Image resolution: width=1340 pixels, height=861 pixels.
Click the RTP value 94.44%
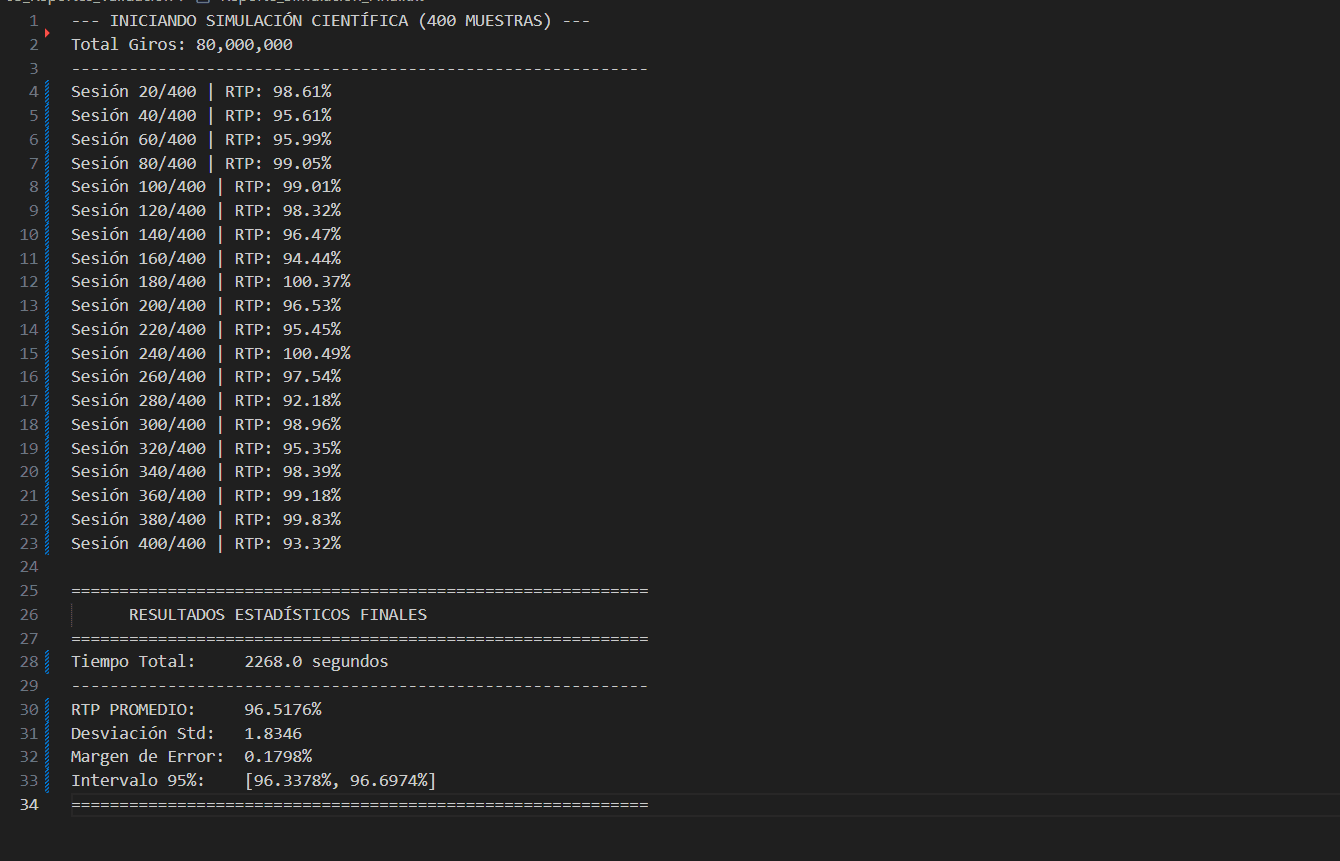(312, 259)
